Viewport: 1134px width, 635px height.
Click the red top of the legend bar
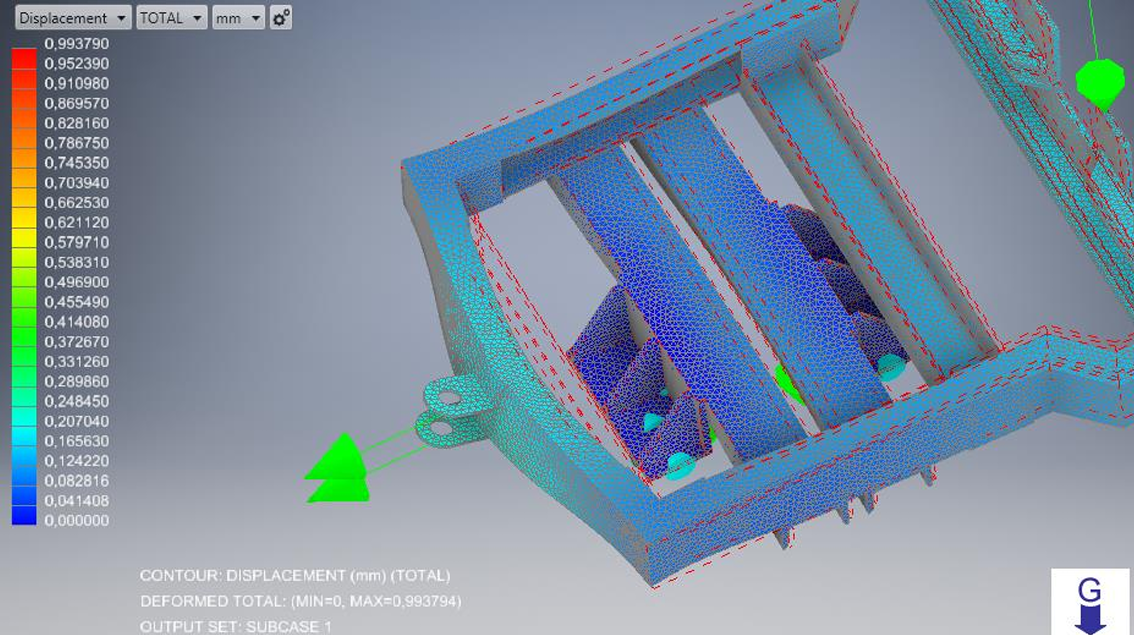(24, 59)
